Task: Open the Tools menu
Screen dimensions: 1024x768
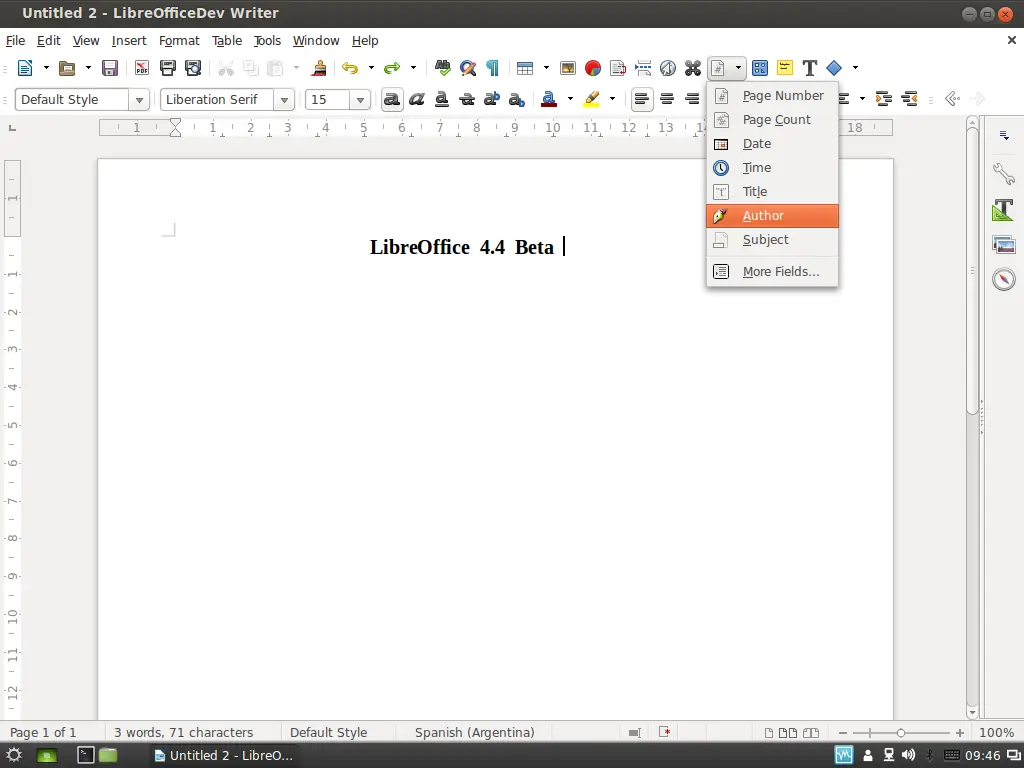Action: [267, 40]
